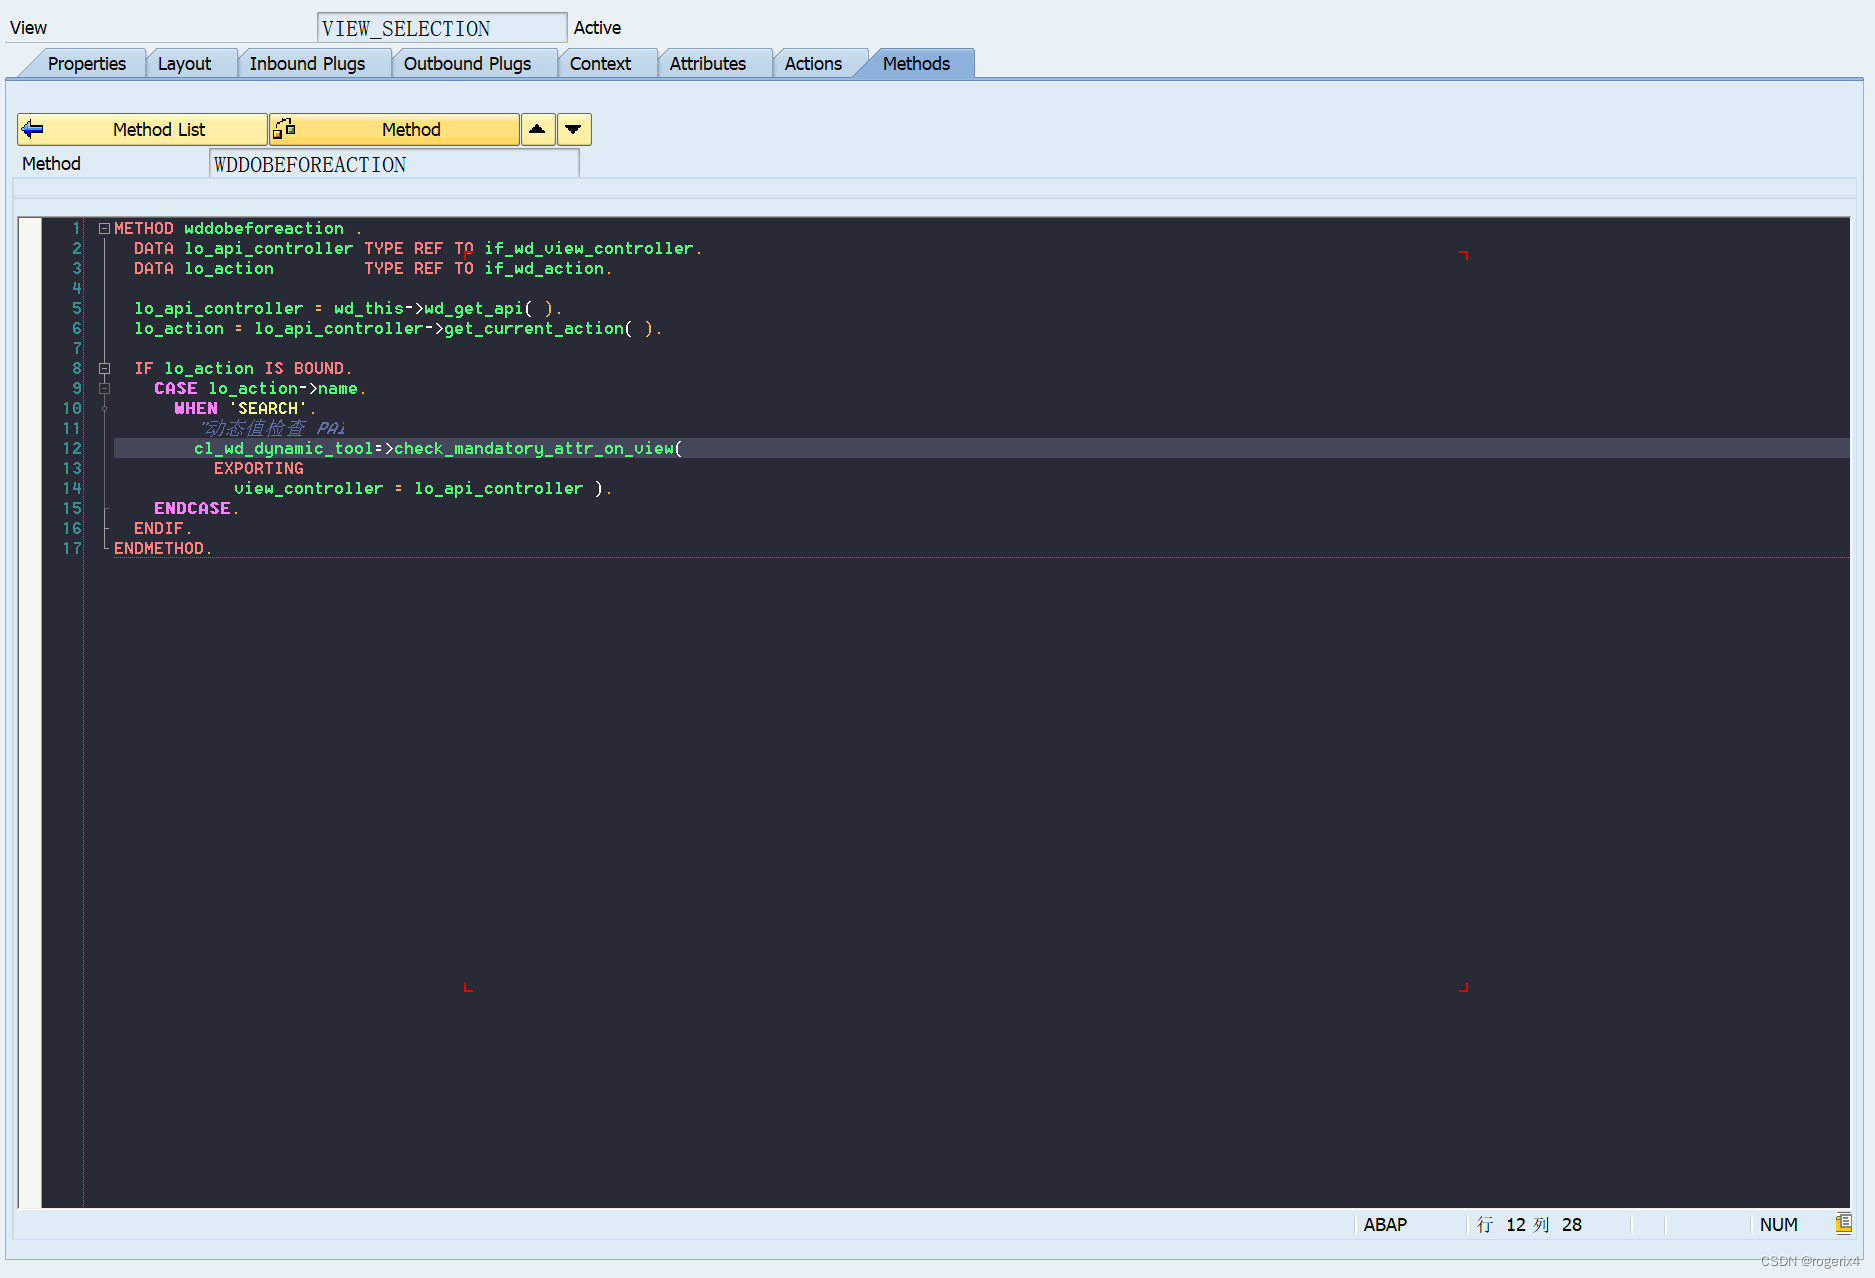Click the get_current_action code line

coord(398,328)
